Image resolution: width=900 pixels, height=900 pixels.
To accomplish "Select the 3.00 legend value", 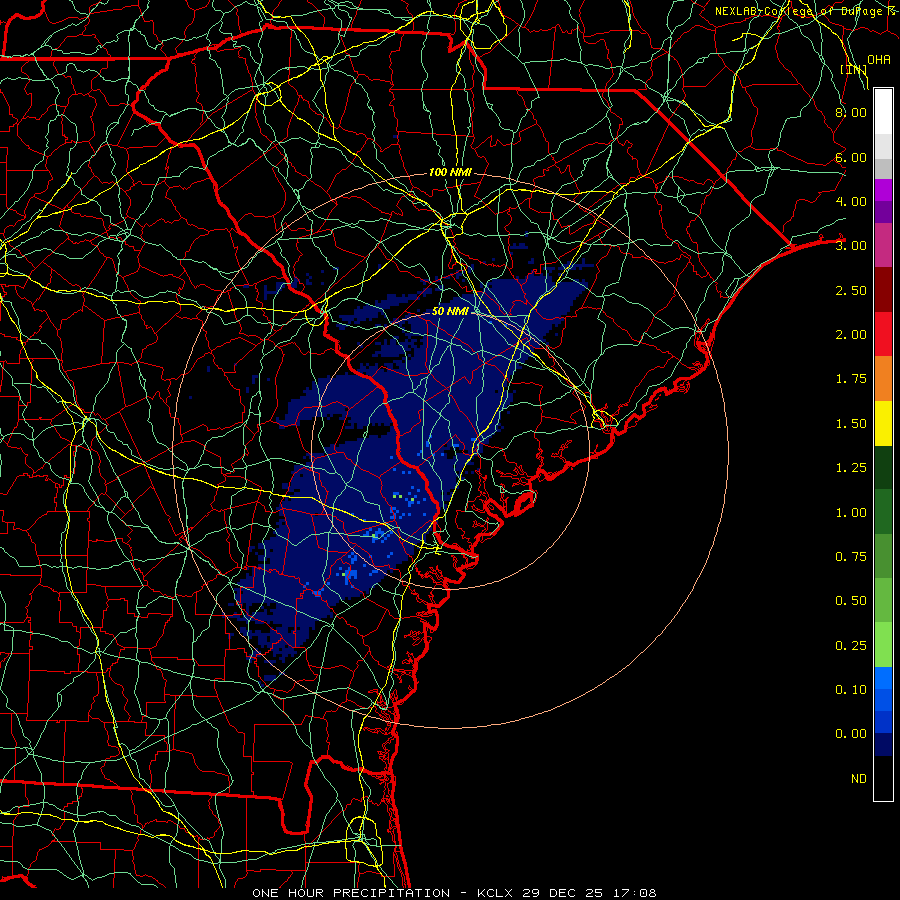I will pos(851,246).
